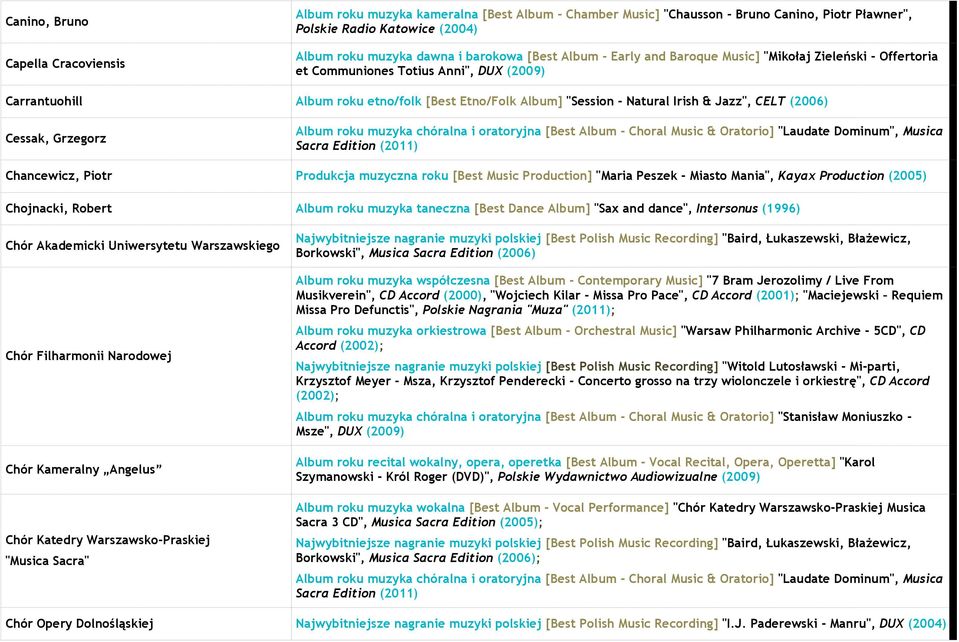Click the 'Carrantuohill' name cell
The image size is (959, 642).
tap(44, 101)
